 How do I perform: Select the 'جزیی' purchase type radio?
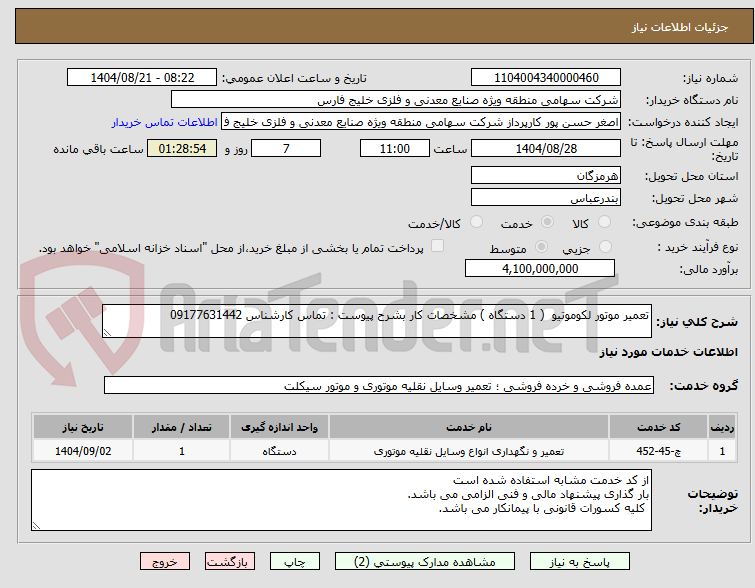(605, 247)
